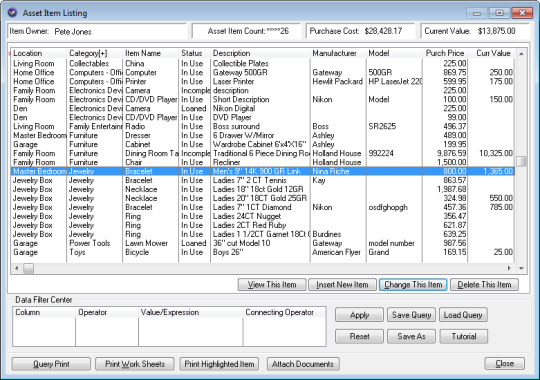Click horizontal scroll left arrow
540x380 pixels.
pyautogui.click(x=17, y=268)
